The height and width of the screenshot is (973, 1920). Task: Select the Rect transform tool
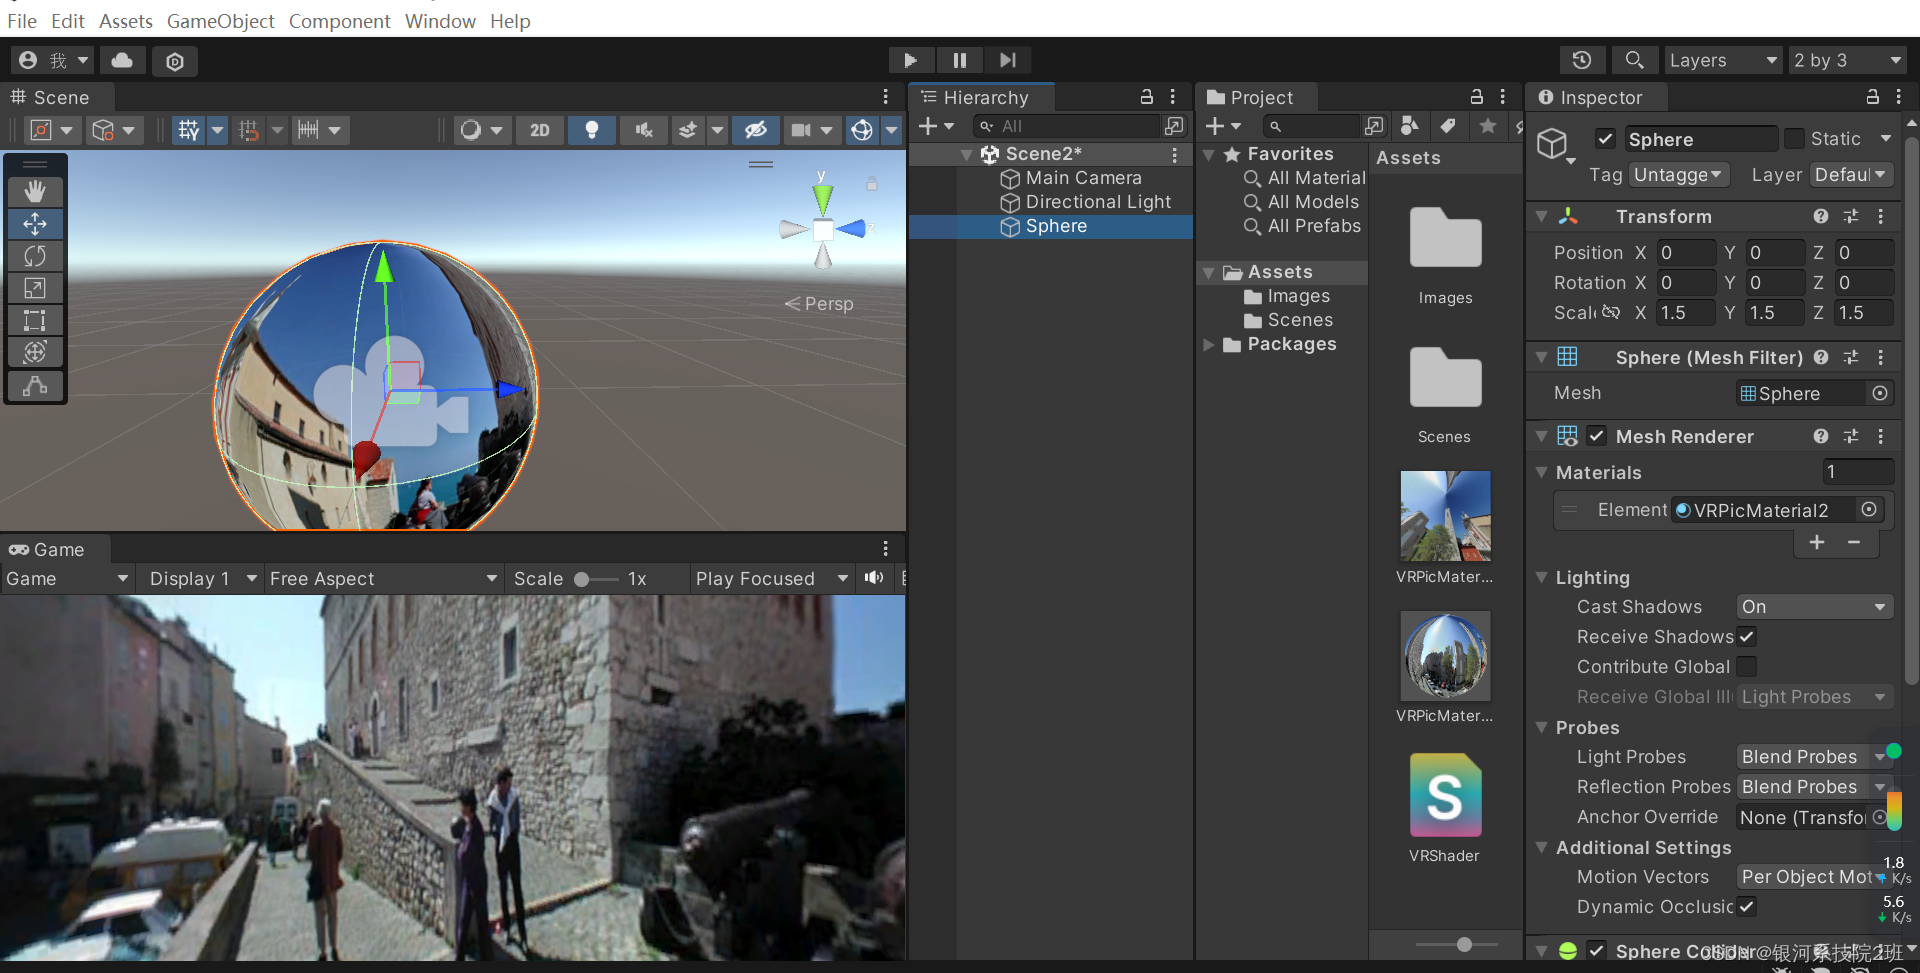(x=35, y=320)
